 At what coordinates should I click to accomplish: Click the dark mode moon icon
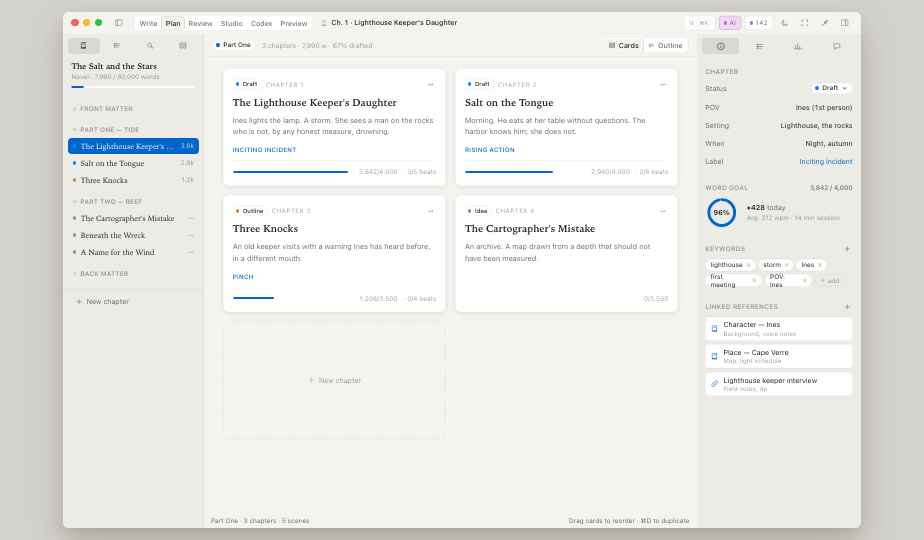784,22
